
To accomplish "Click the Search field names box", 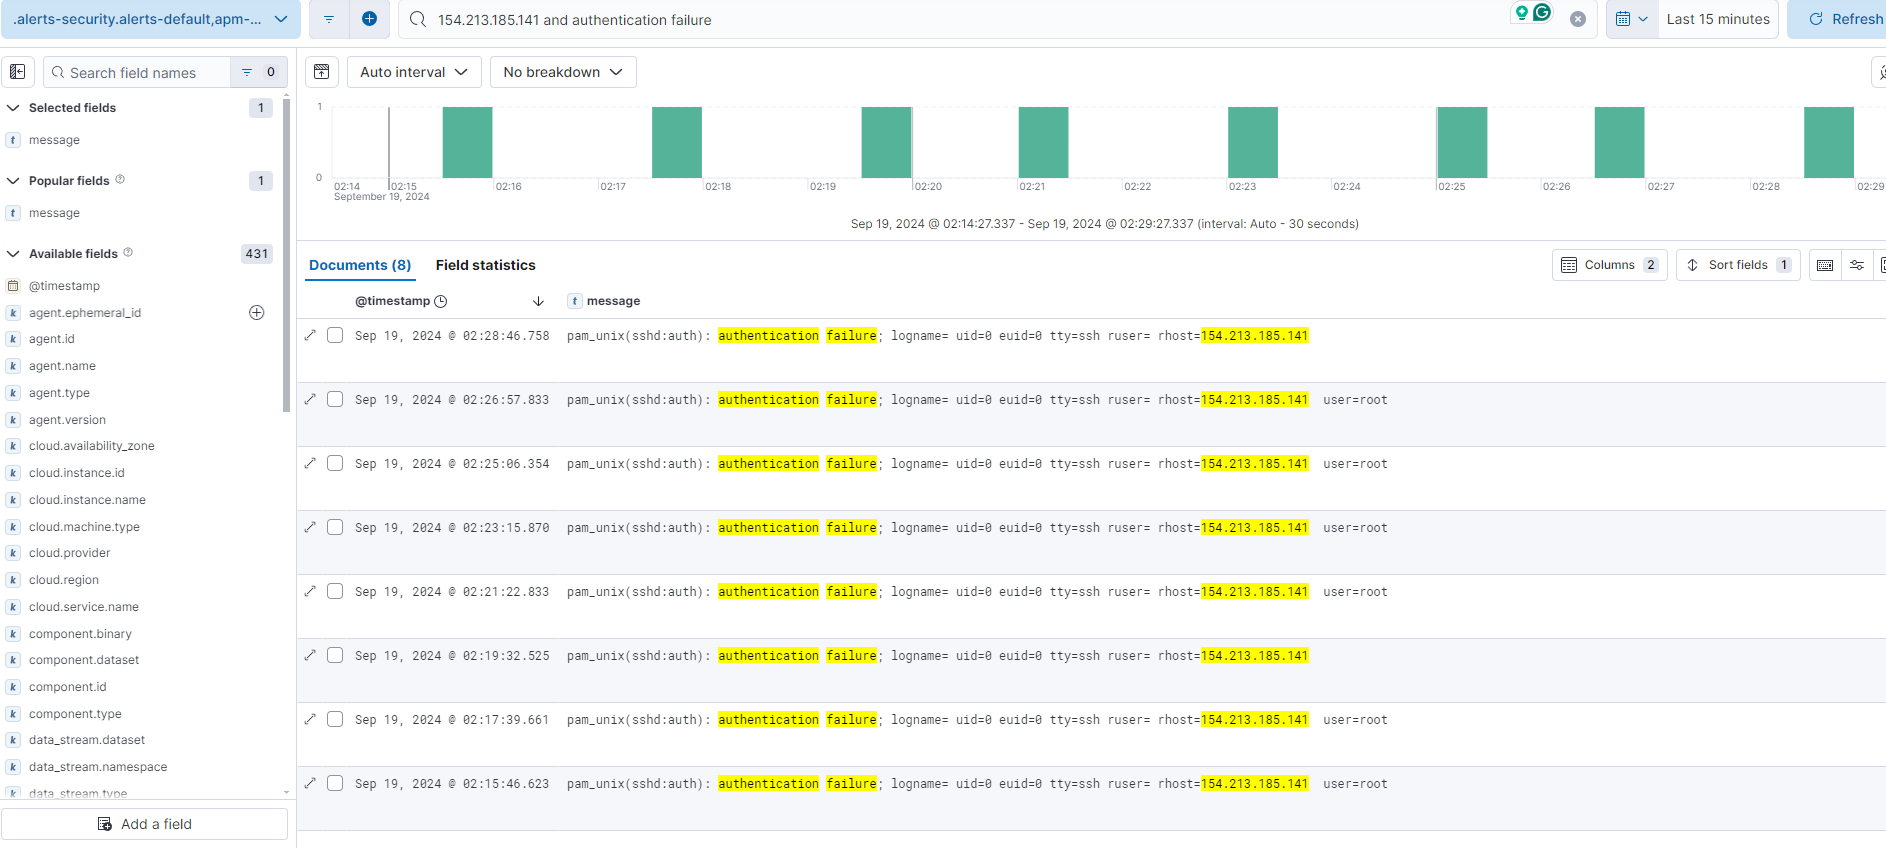I will point(138,72).
